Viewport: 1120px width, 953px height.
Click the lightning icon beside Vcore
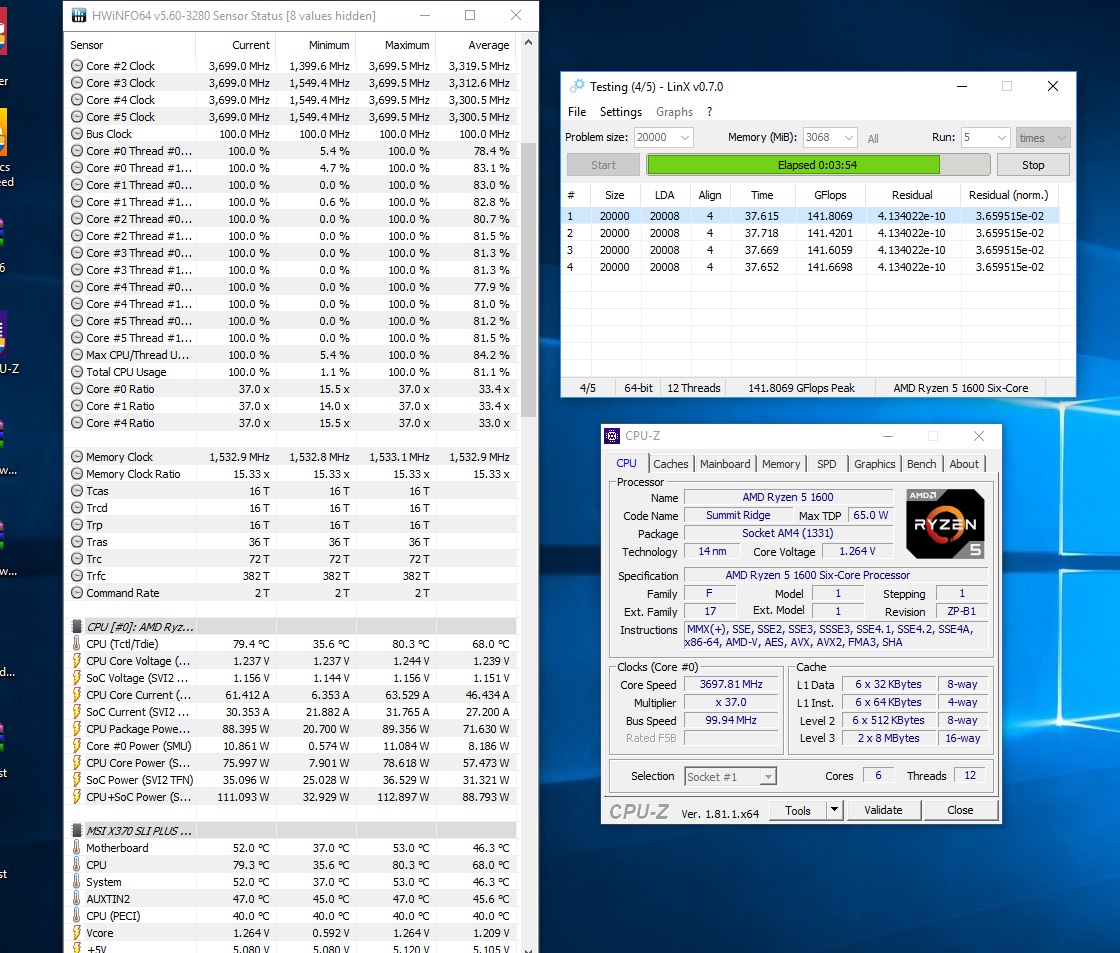point(76,933)
